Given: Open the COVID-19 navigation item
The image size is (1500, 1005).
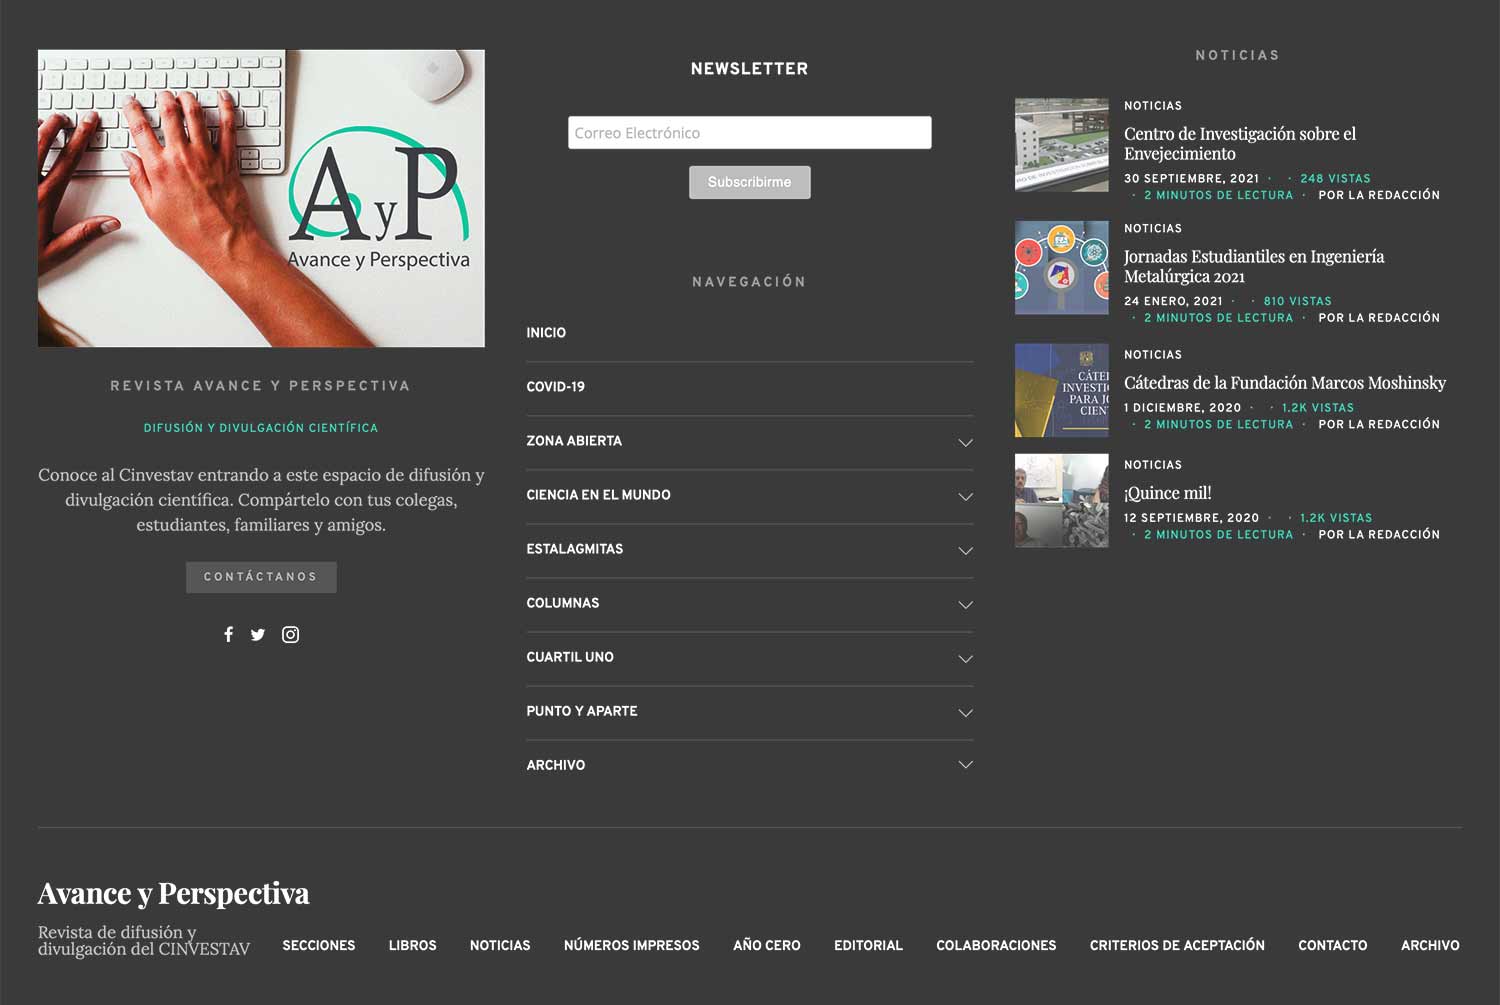Looking at the screenshot, I should (x=555, y=387).
